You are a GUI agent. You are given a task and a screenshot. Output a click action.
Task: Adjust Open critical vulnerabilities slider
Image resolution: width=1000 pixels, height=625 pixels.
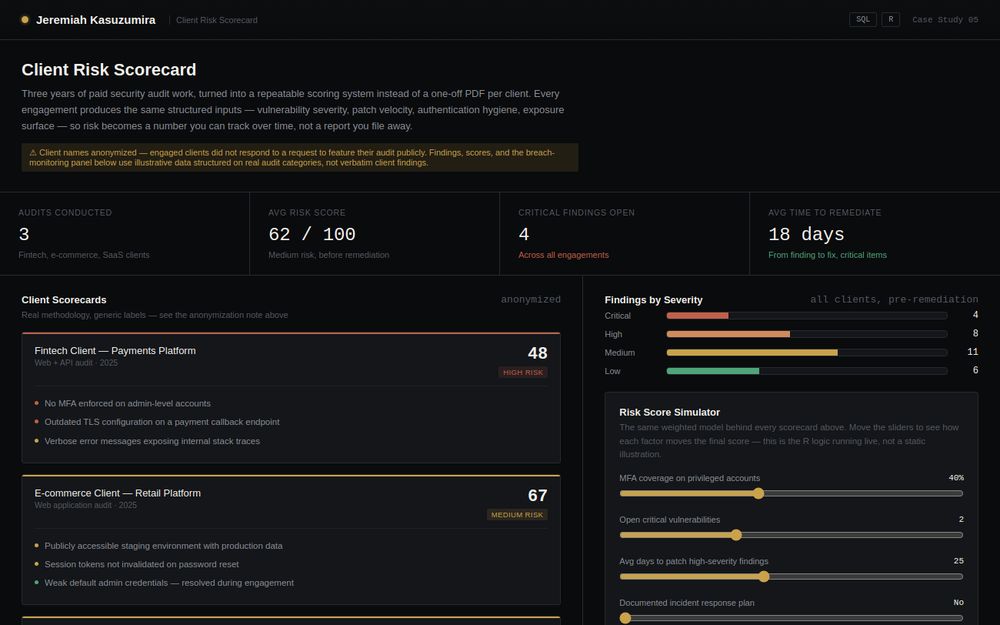[791, 535]
